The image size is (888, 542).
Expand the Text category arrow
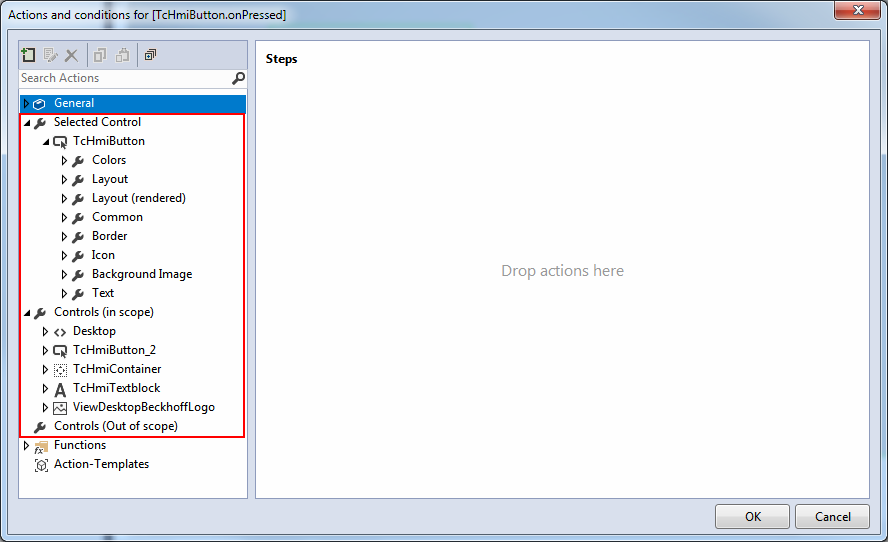pos(64,293)
